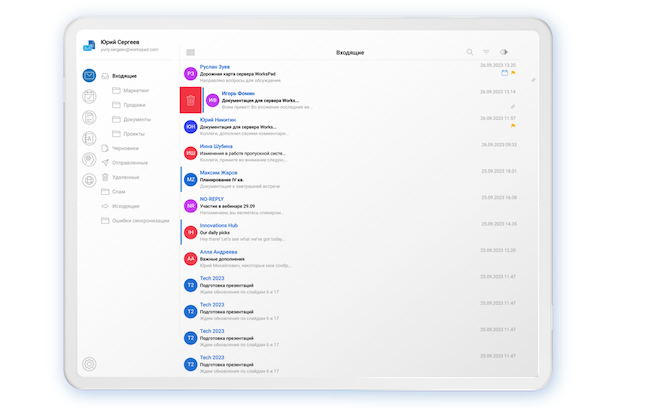Click the ЮН avatar of Юрий Никитин
Viewport: 650px width, 408px height.
190,126
